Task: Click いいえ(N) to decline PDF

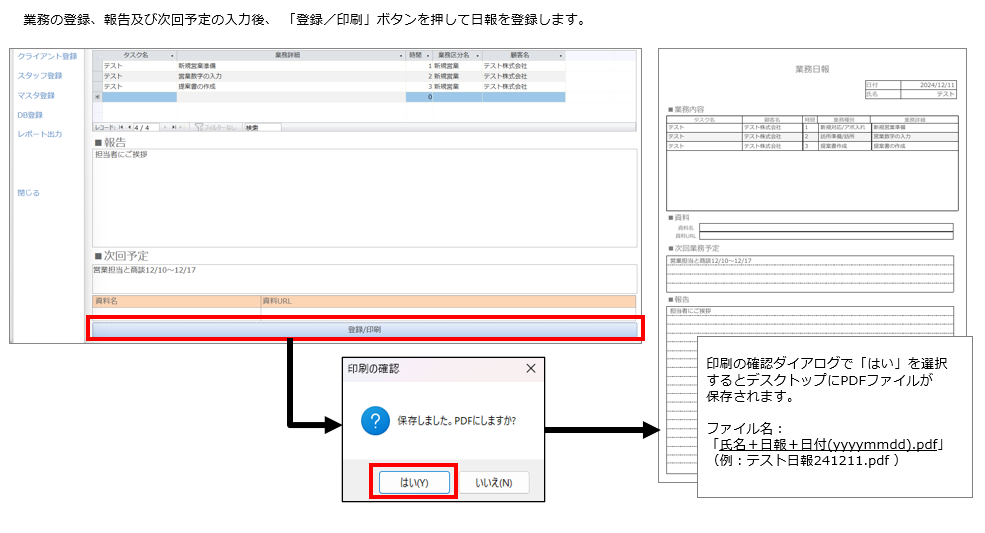Action: pyautogui.click(x=493, y=482)
